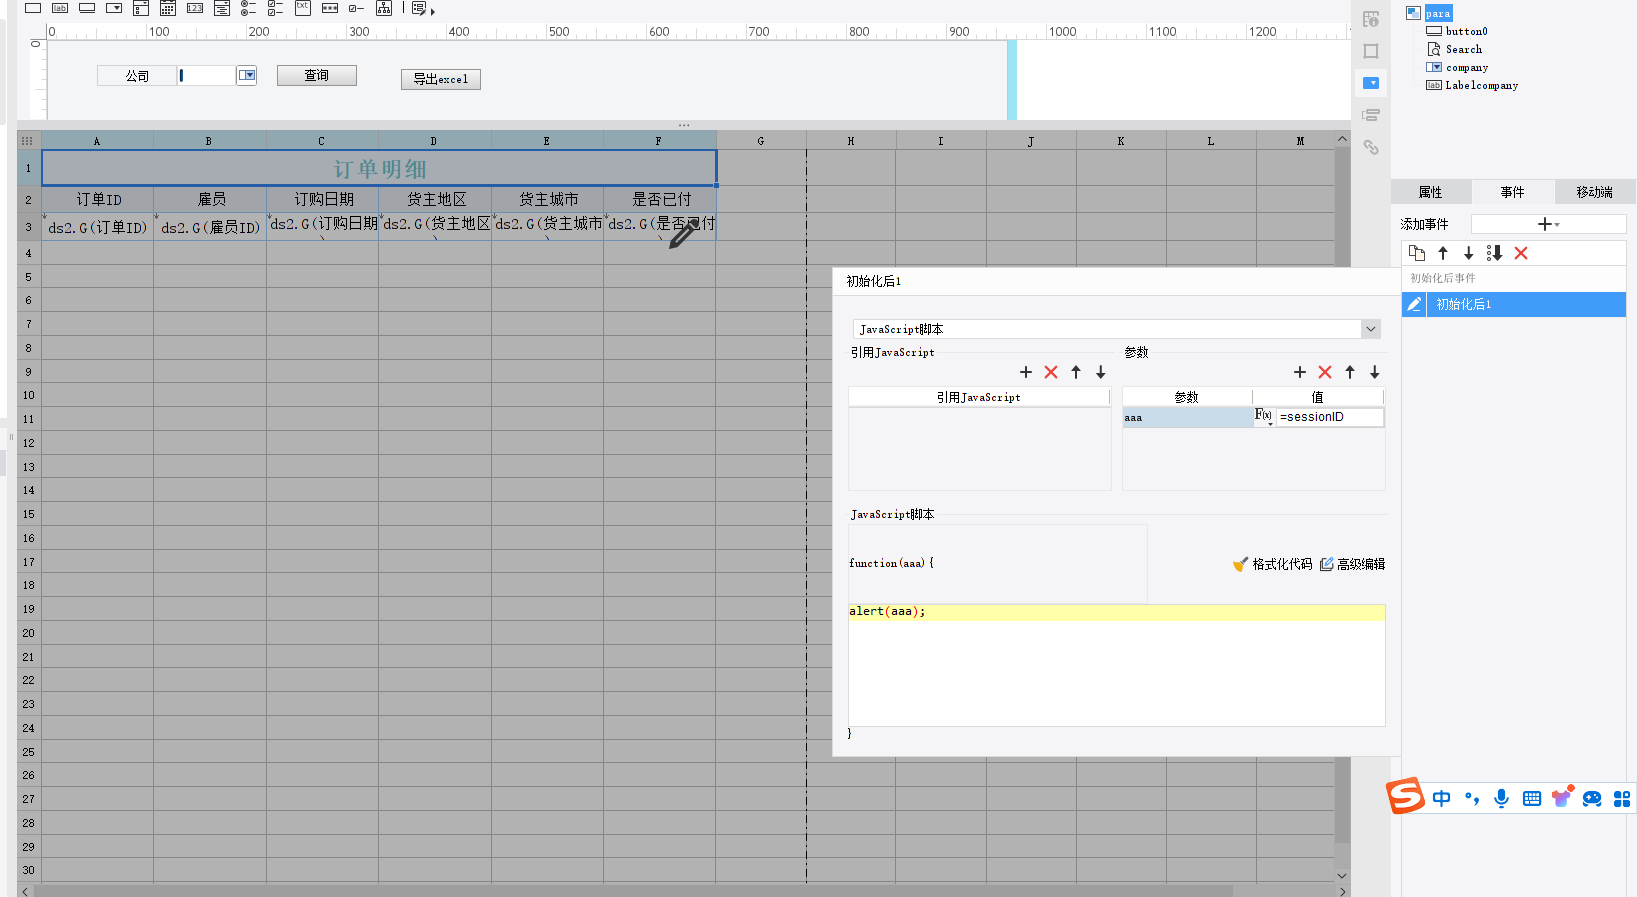This screenshot has height=897, width=1637.
Task: Move selected event up in event list
Action: (1443, 253)
